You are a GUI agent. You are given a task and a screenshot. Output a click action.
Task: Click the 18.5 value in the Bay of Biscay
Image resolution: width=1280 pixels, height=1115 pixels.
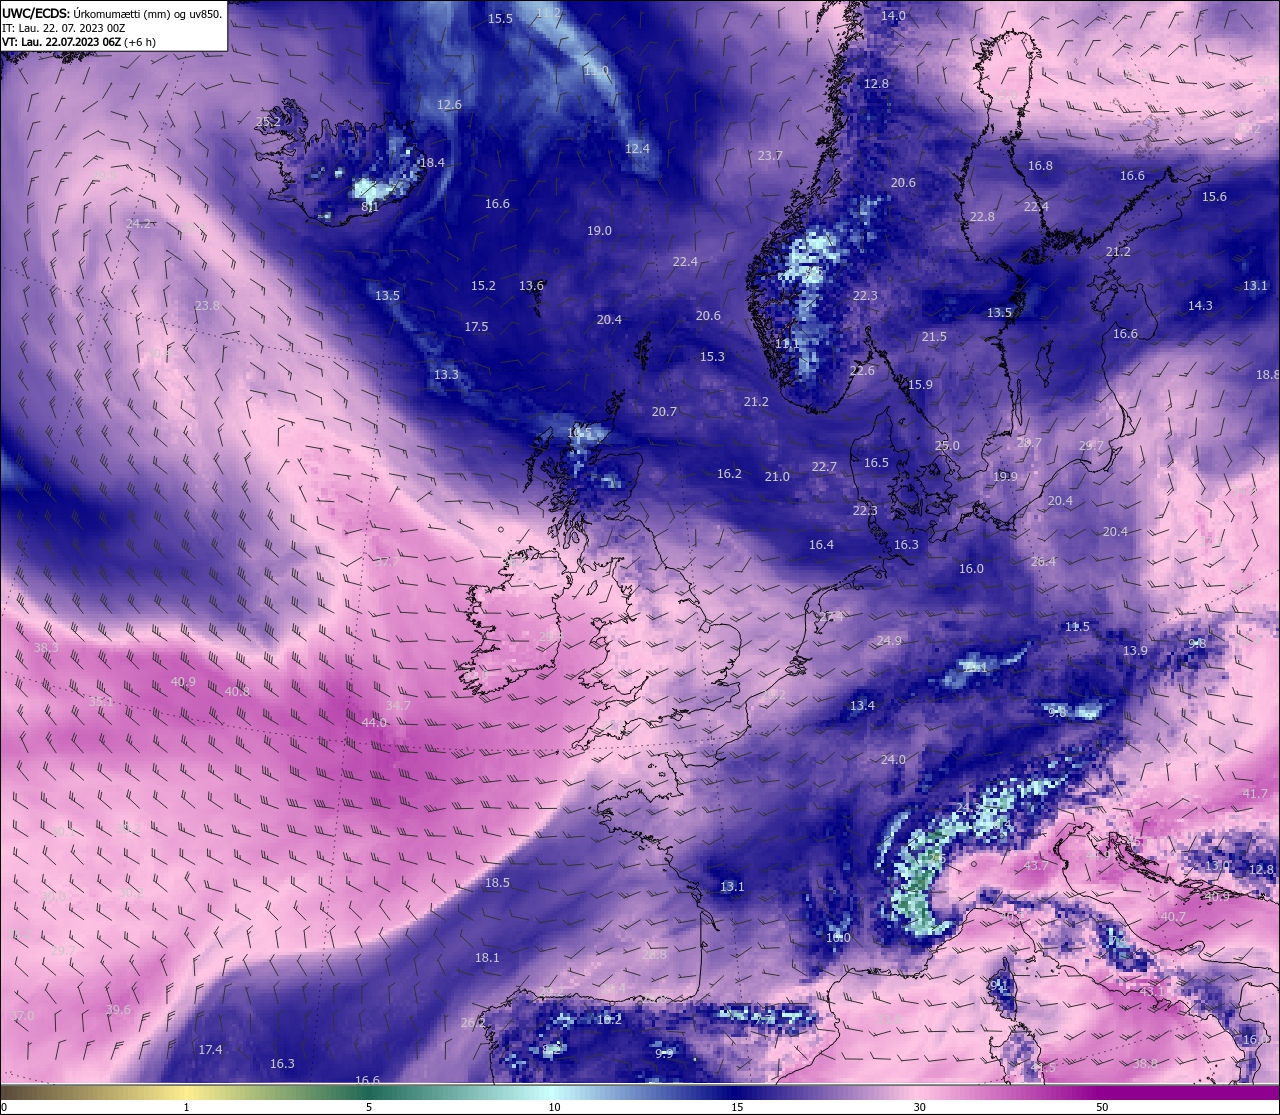497,883
